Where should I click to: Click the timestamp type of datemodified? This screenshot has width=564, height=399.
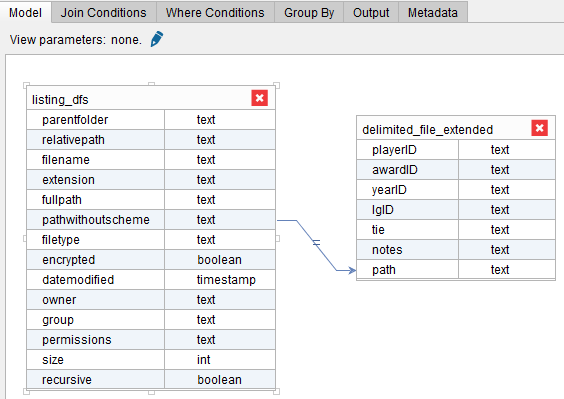click(226, 280)
